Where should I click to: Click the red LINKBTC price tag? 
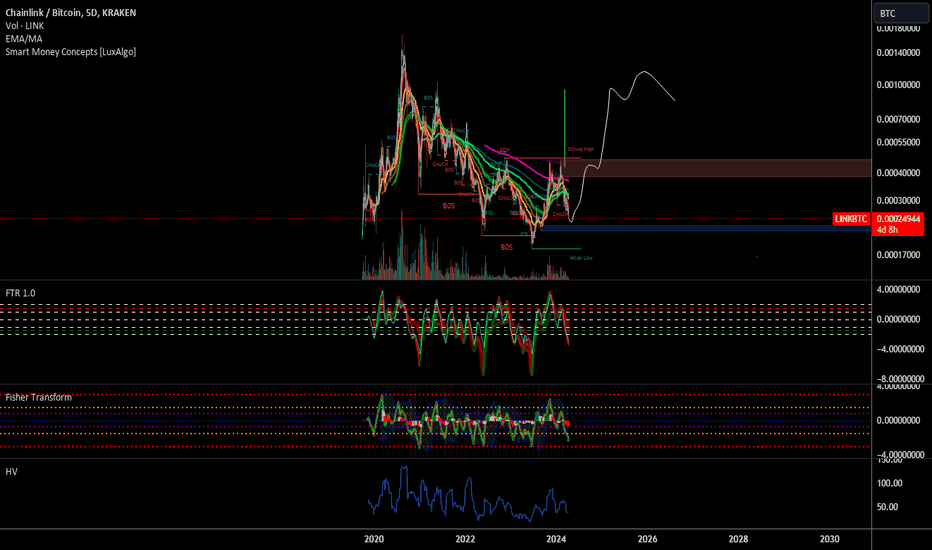click(x=851, y=219)
